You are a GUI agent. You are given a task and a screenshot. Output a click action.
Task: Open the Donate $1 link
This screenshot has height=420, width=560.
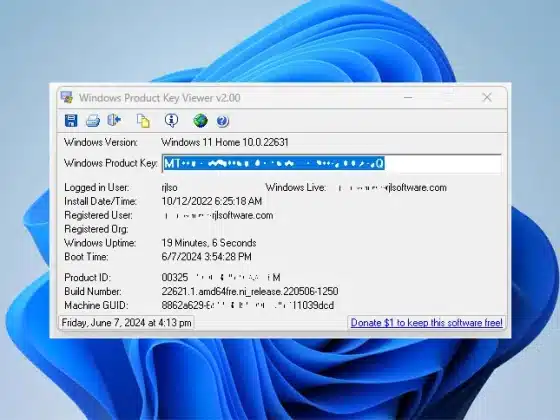point(426,323)
